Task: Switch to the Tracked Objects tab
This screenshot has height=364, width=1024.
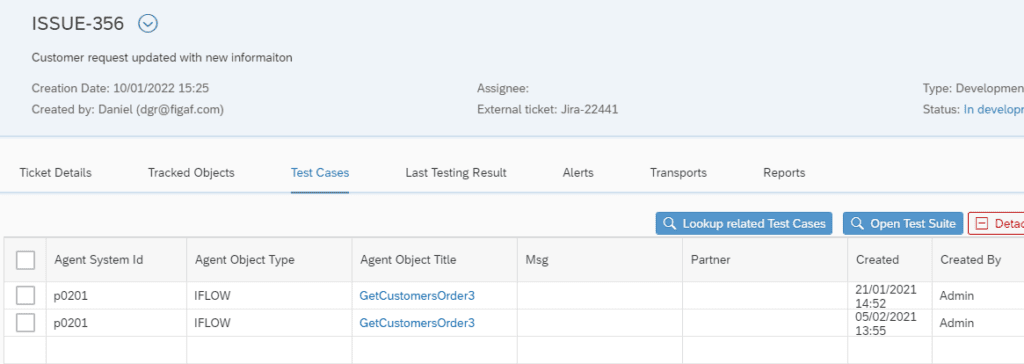Action: (x=191, y=173)
